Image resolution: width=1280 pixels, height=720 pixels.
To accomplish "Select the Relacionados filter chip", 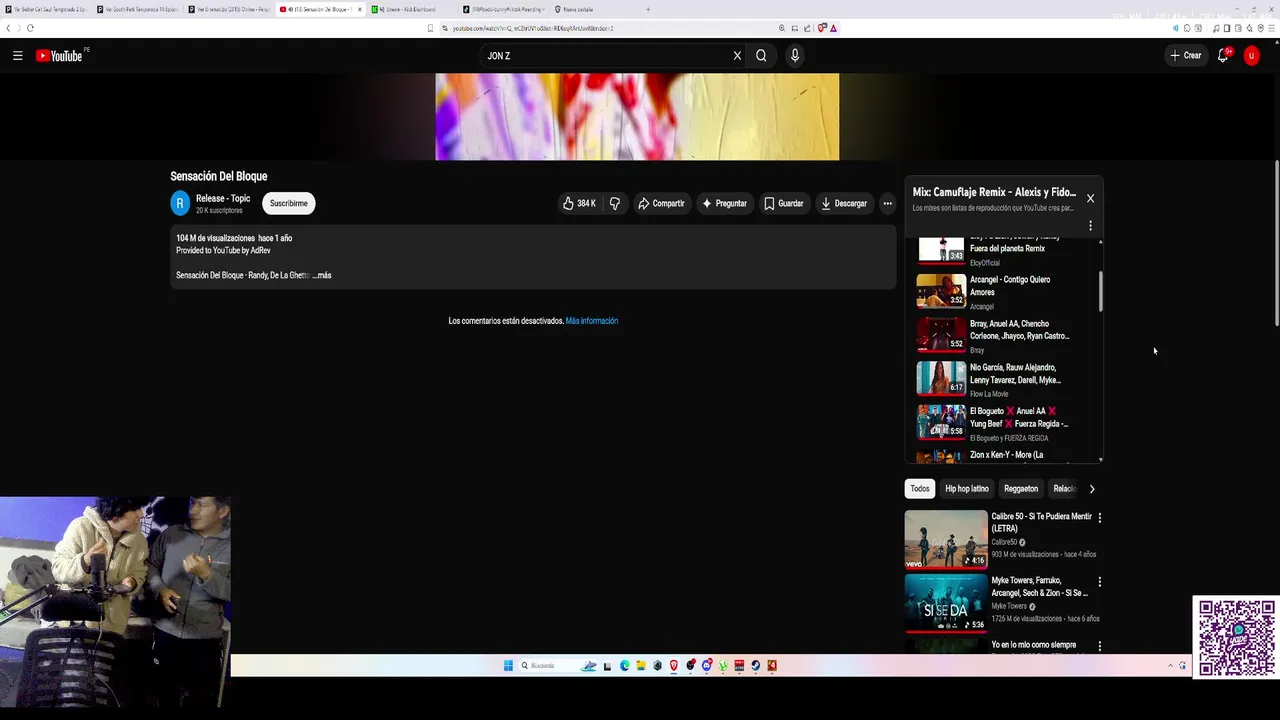I will click(1064, 489).
